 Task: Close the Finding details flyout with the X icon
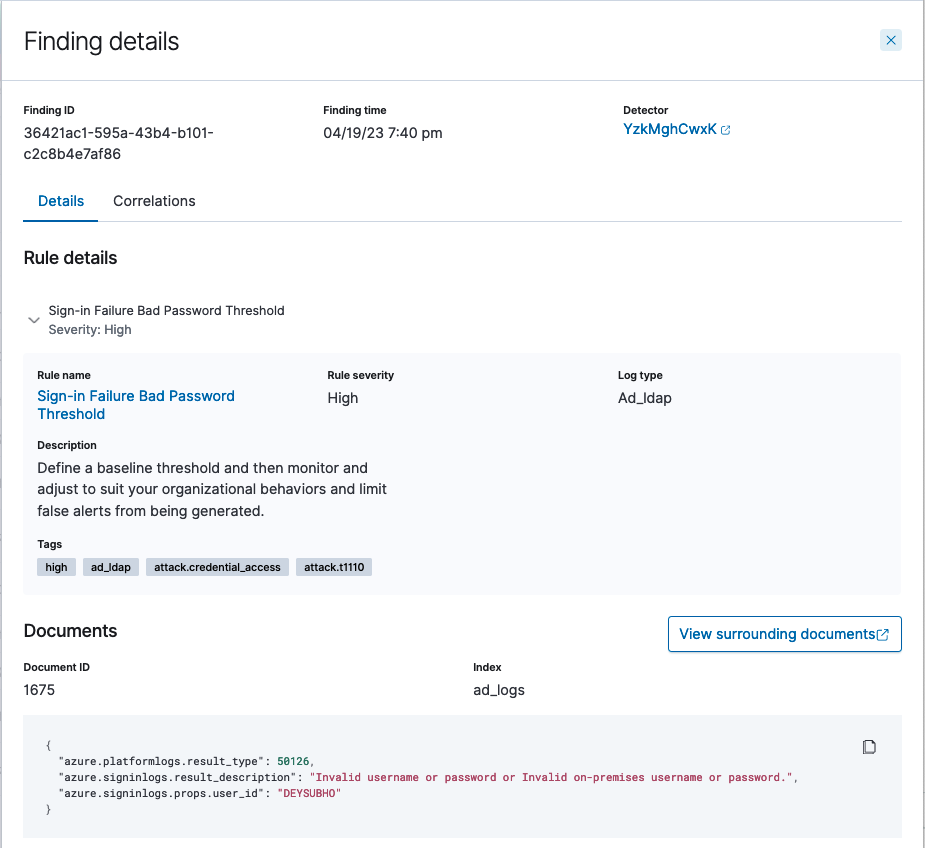tap(890, 40)
